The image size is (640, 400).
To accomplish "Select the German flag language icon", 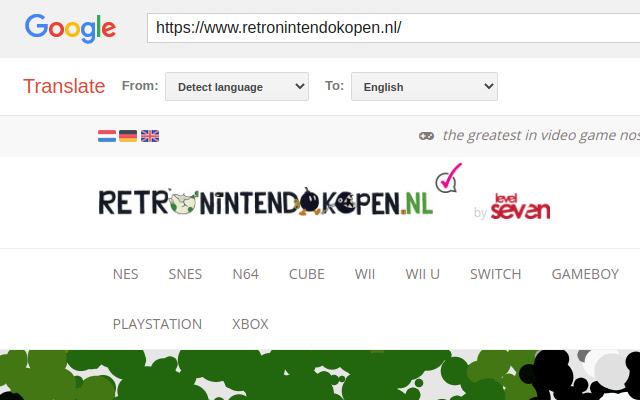I will coord(128,136).
